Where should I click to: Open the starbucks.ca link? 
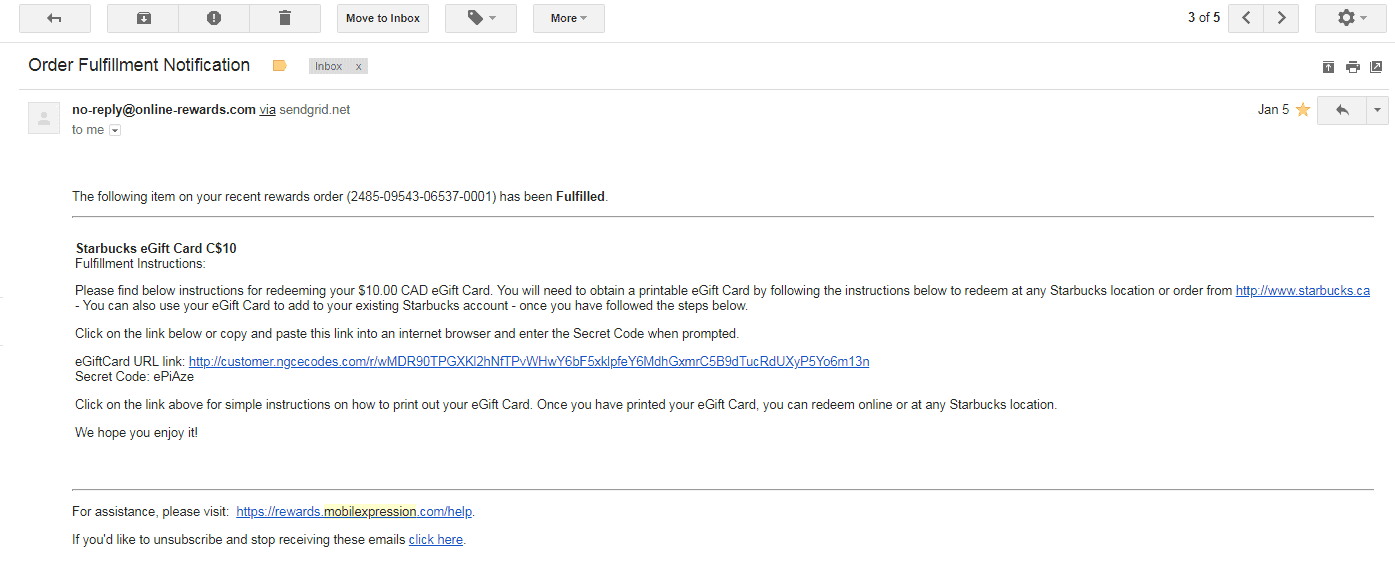tap(1302, 291)
